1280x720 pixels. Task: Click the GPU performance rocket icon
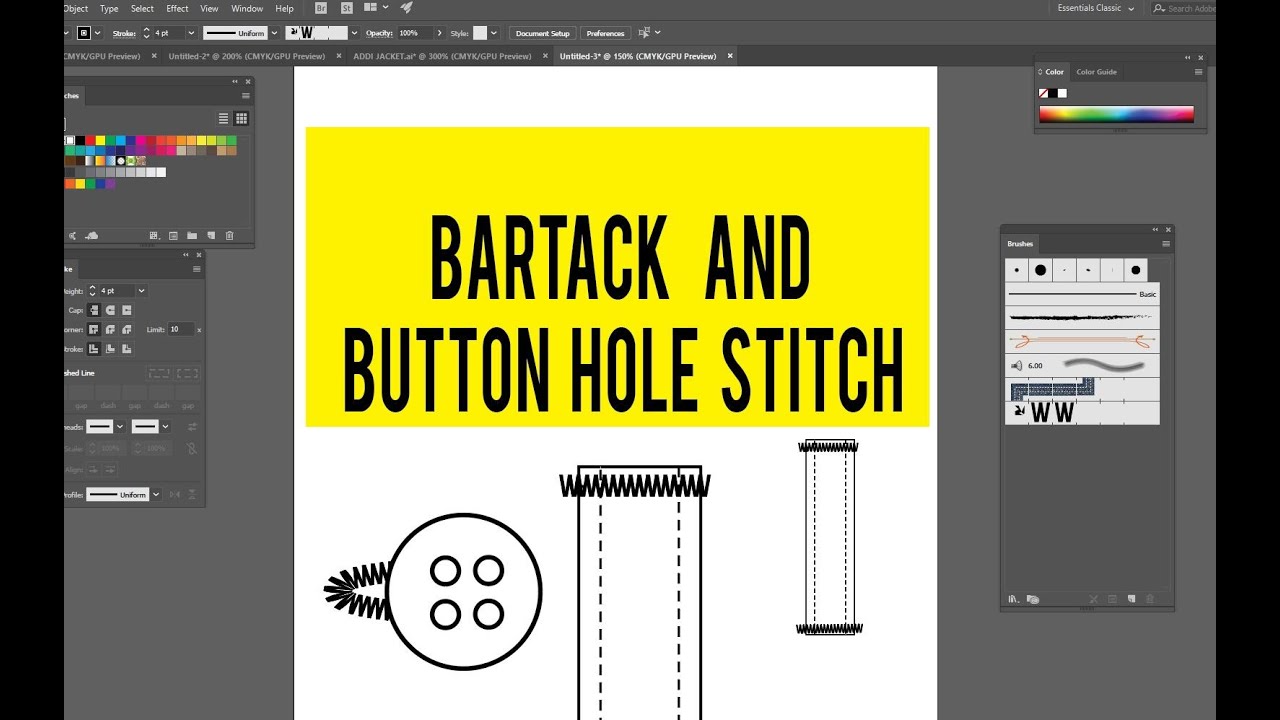tap(406, 8)
